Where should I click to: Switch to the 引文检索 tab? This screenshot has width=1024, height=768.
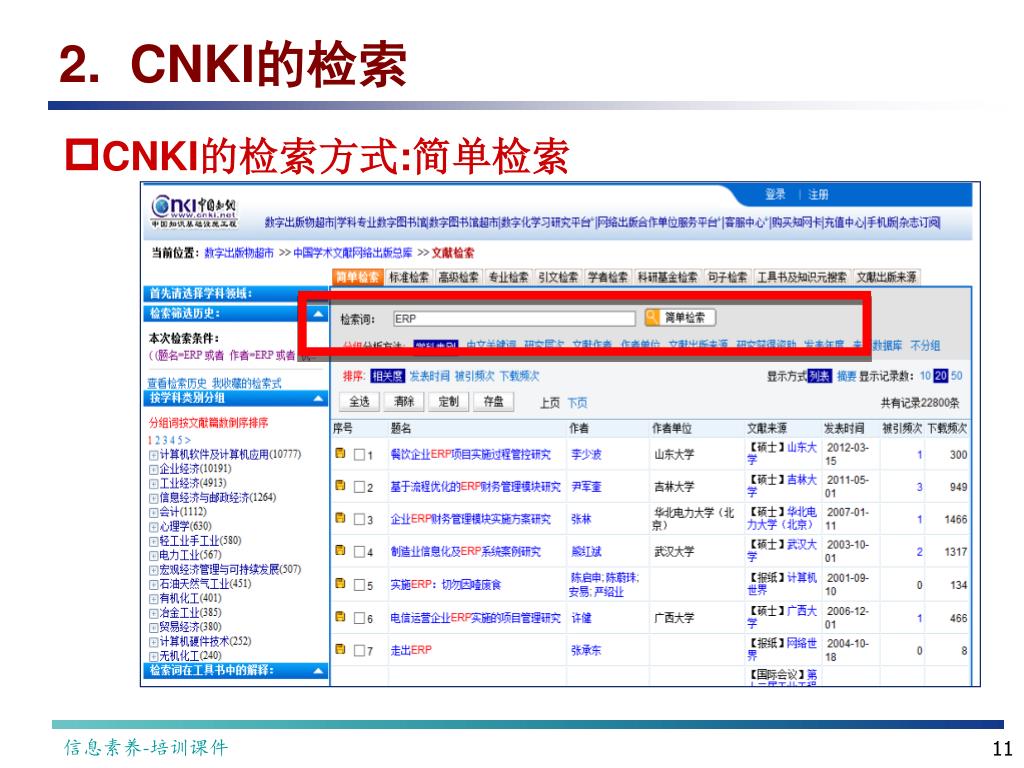pyautogui.click(x=558, y=277)
